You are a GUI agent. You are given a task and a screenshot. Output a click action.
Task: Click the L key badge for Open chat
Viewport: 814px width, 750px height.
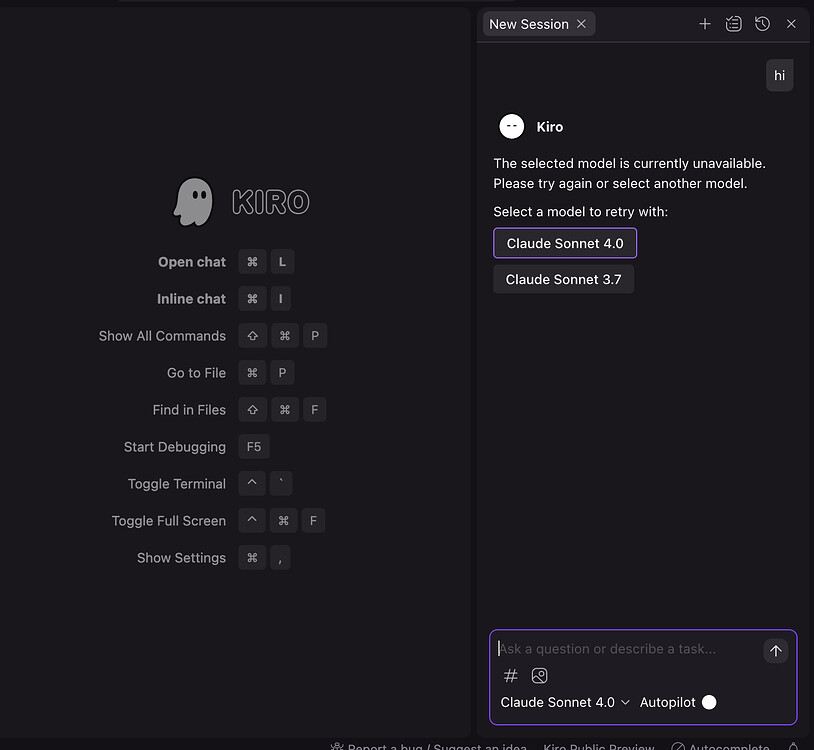(282, 262)
